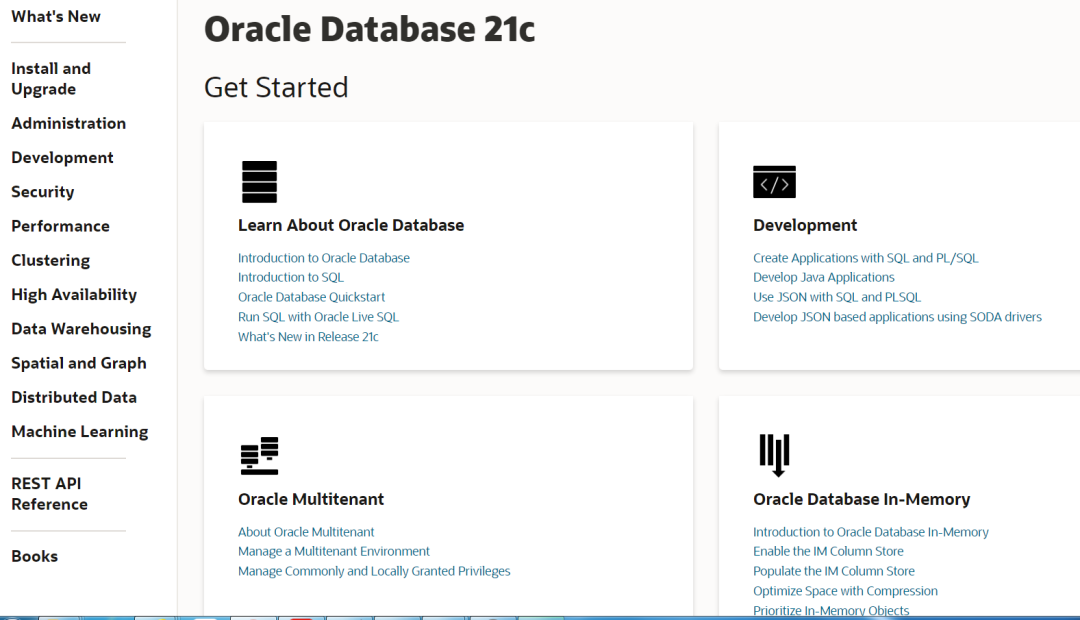Select Install and Upgrade sidebar item

[x=51, y=79]
